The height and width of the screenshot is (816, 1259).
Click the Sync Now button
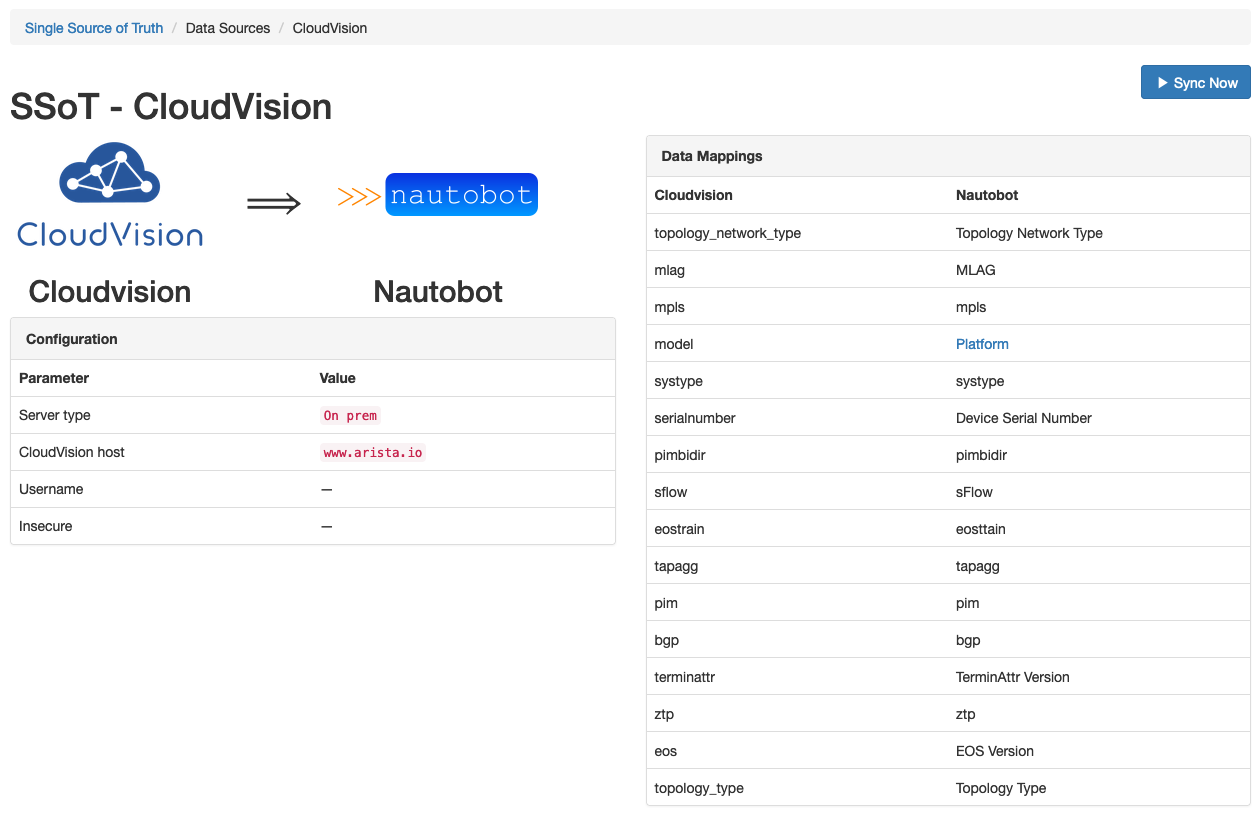(1195, 82)
